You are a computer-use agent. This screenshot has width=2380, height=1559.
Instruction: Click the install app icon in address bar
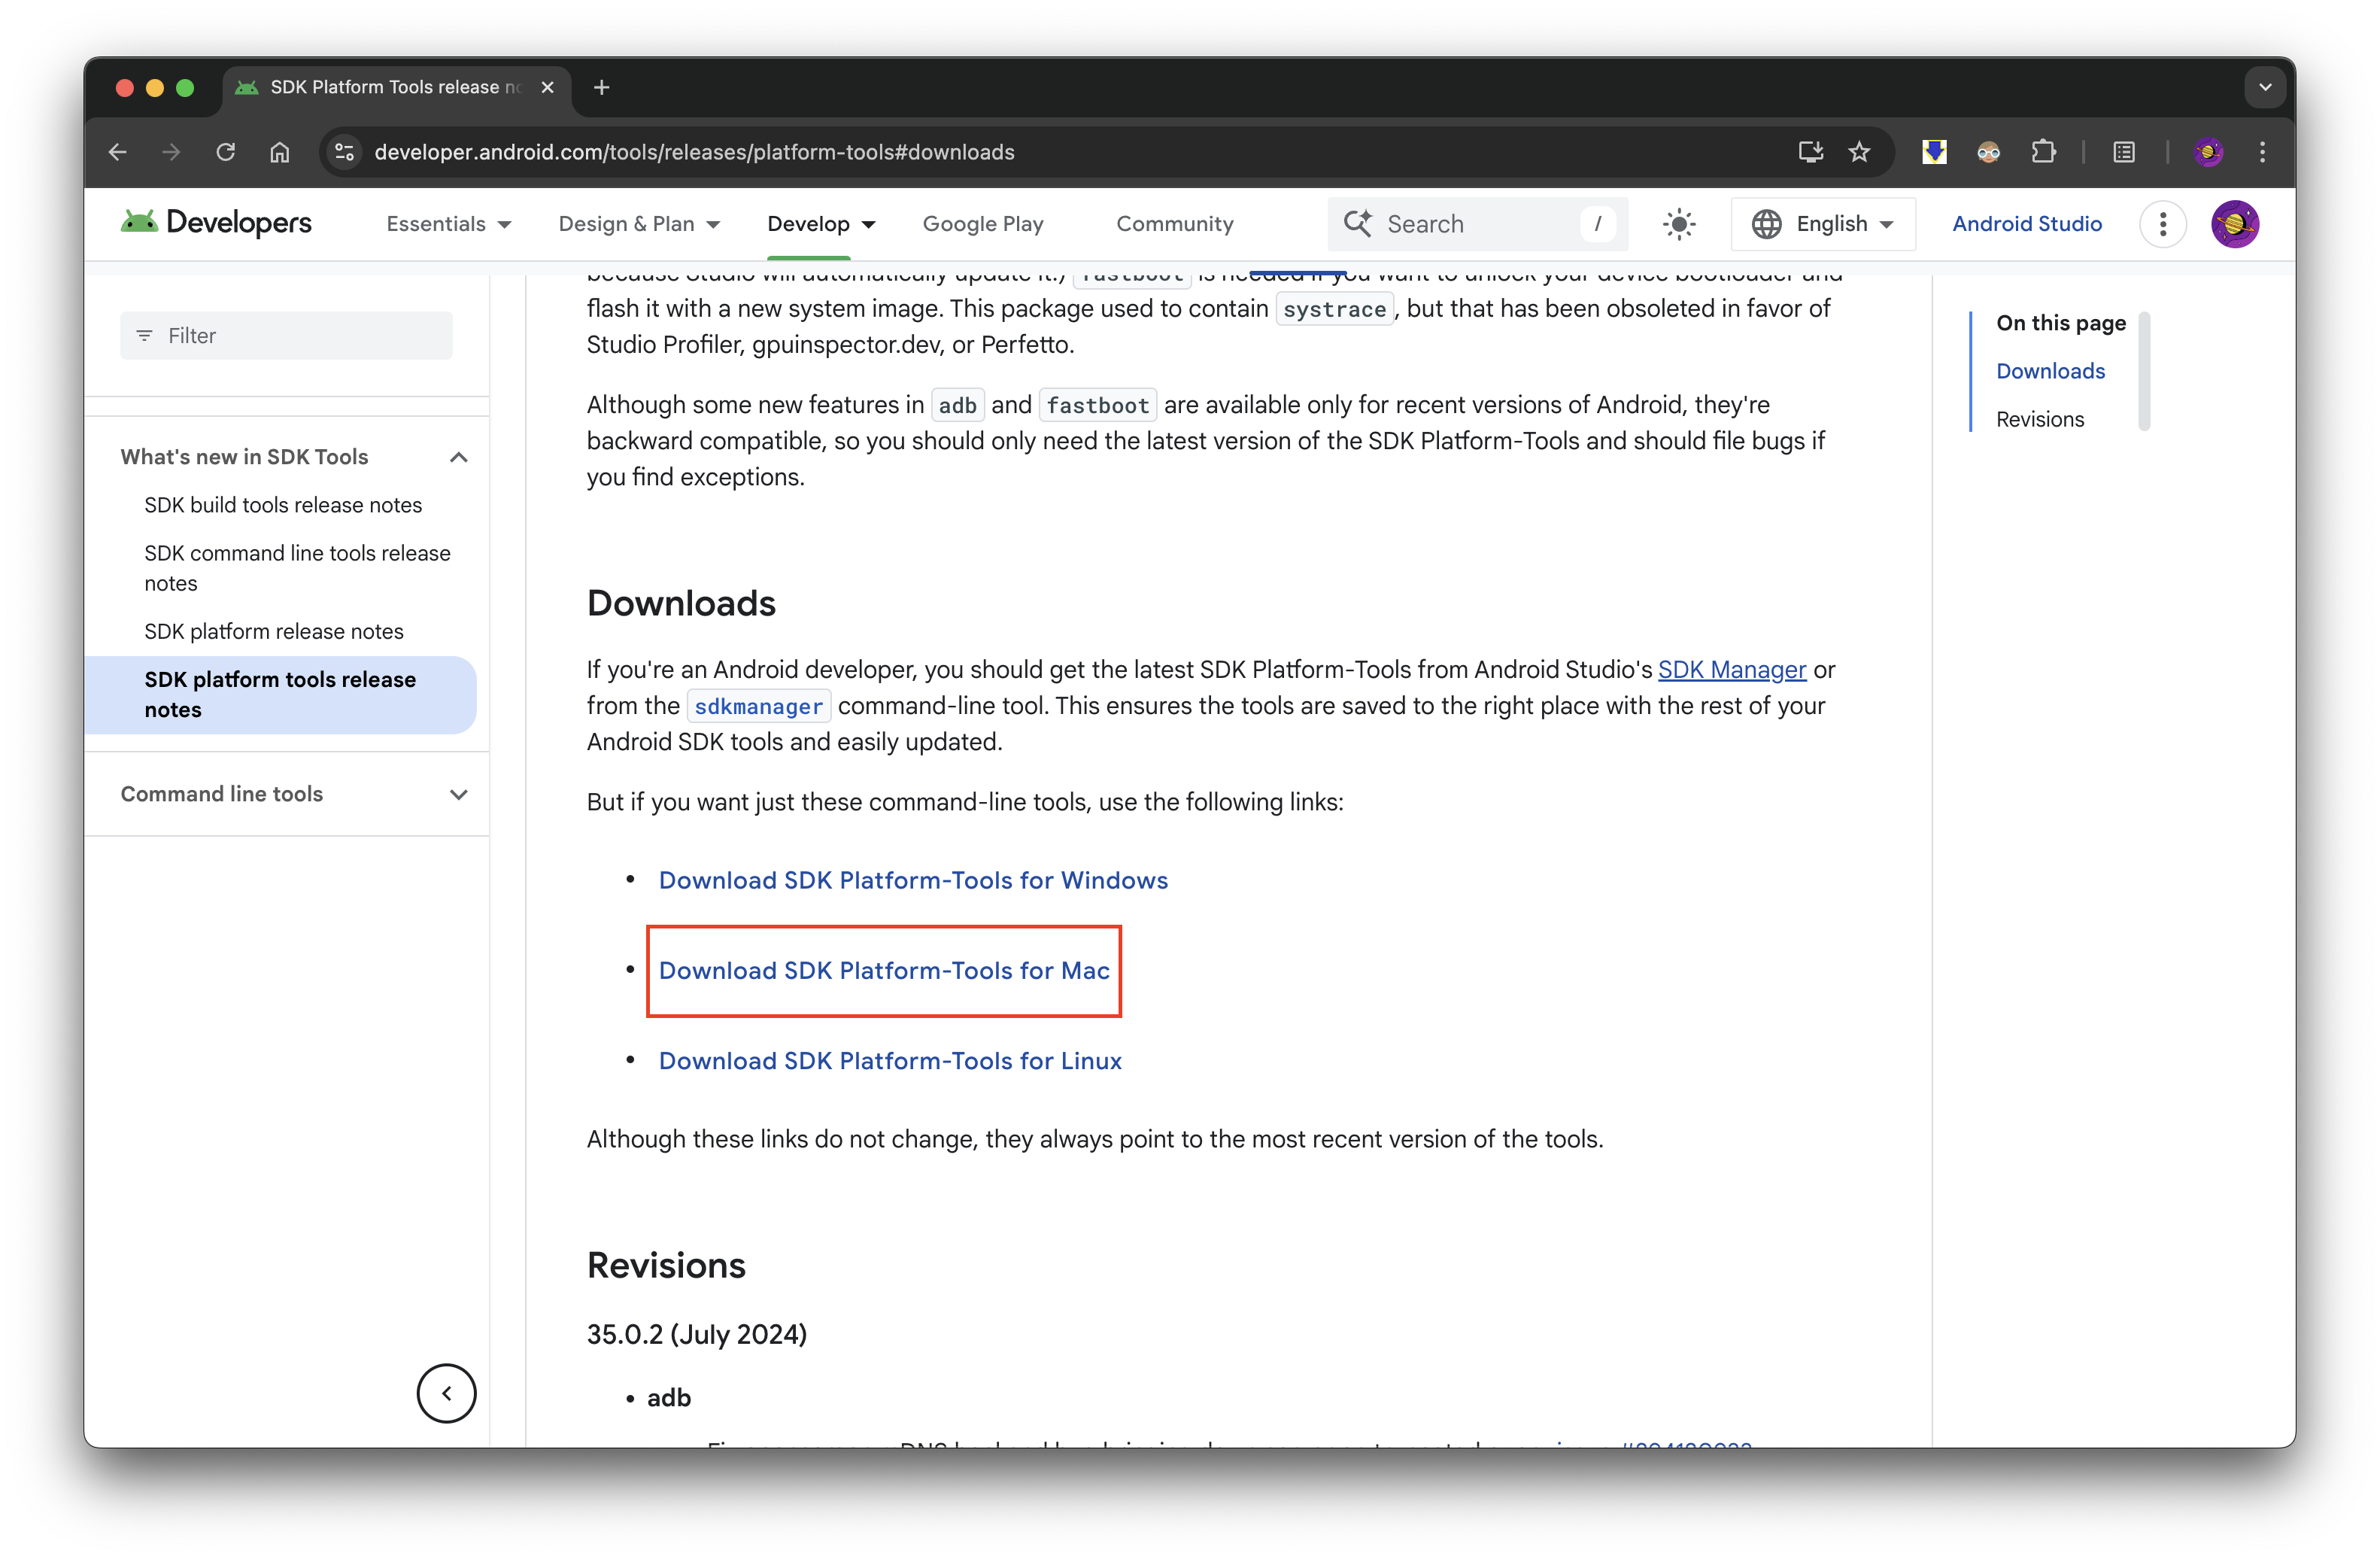(1810, 152)
